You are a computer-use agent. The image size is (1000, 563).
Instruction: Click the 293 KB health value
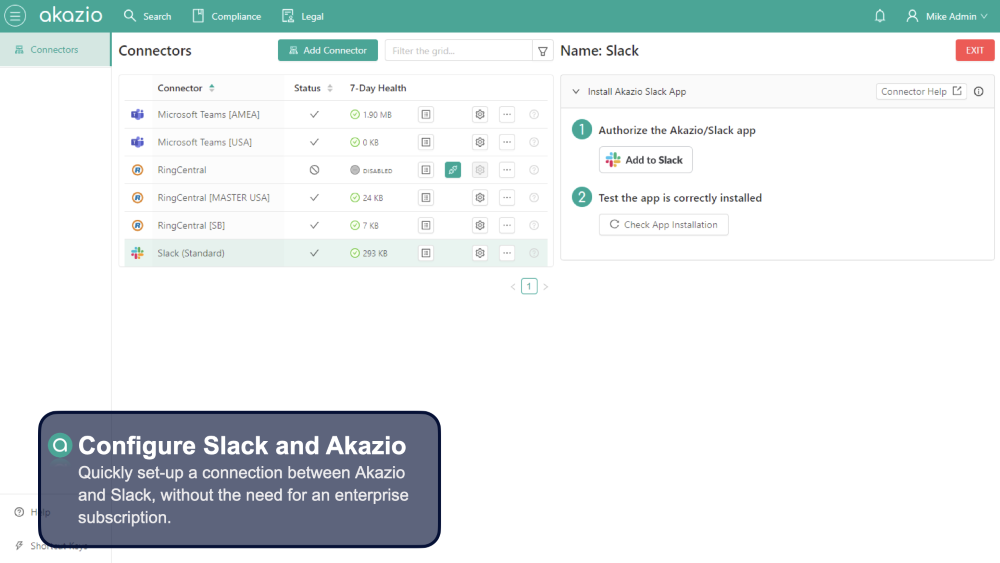pos(375,253)
